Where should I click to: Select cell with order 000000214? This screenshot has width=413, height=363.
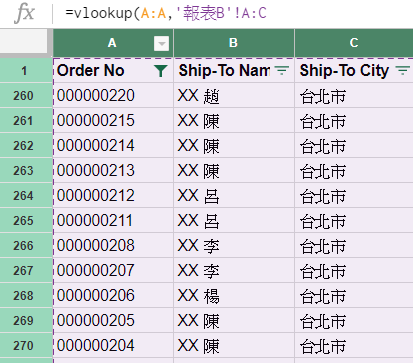[113, 145]
